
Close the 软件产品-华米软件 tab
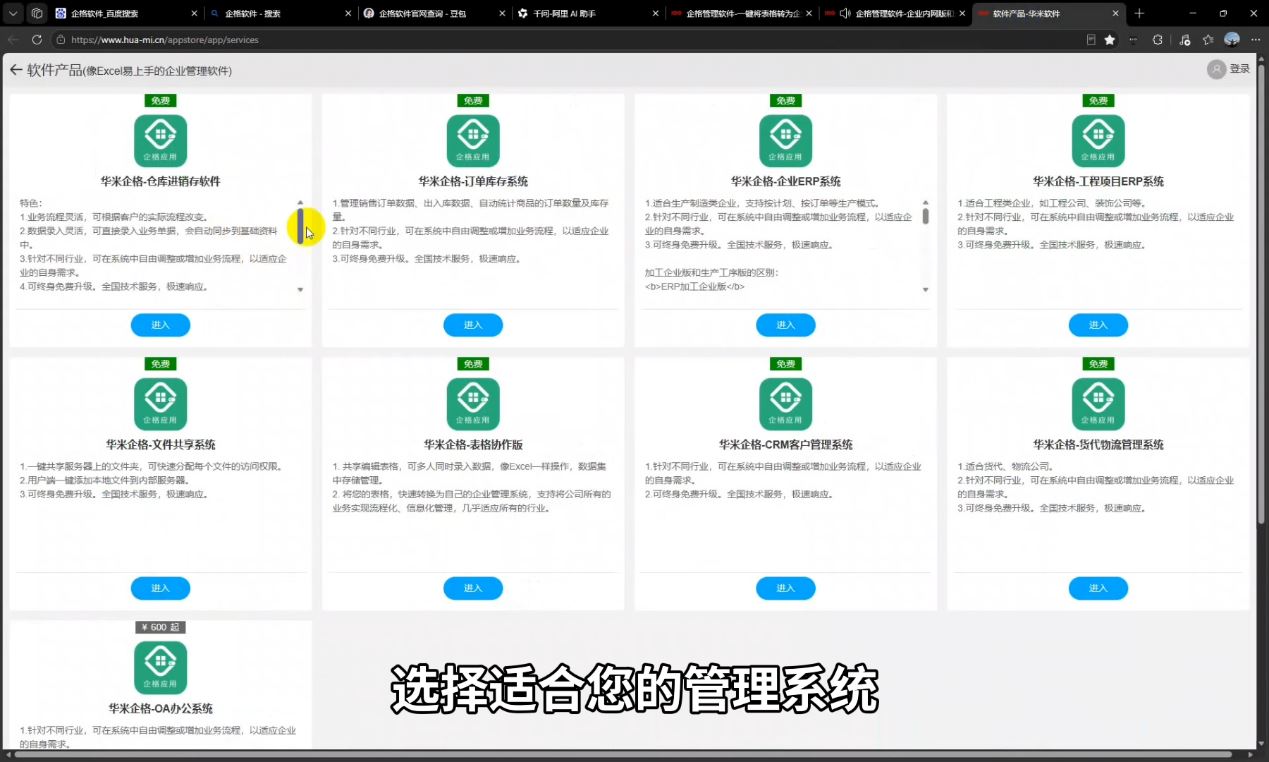[1114, 13]
